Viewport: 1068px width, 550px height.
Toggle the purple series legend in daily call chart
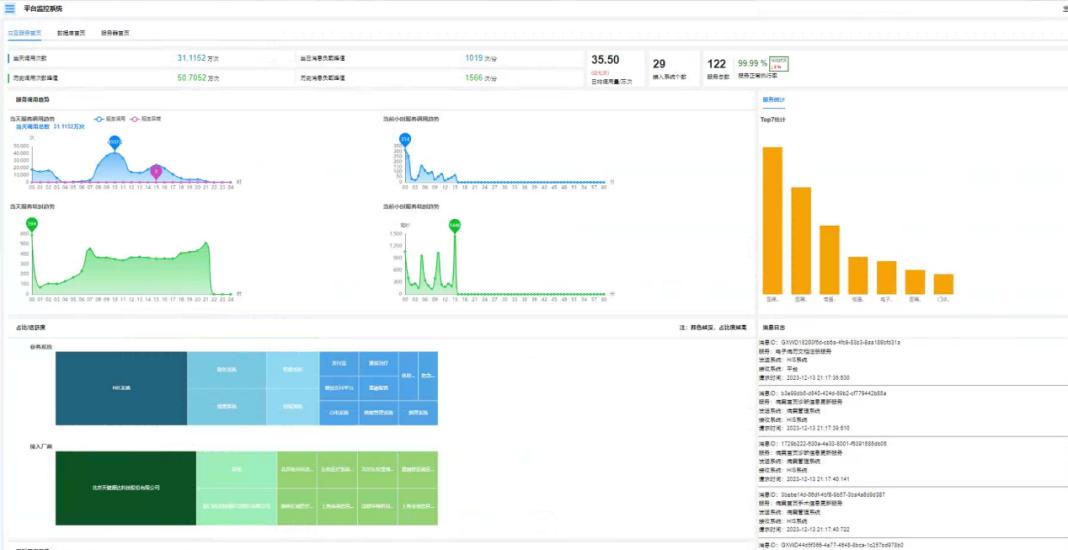(143, 118)
